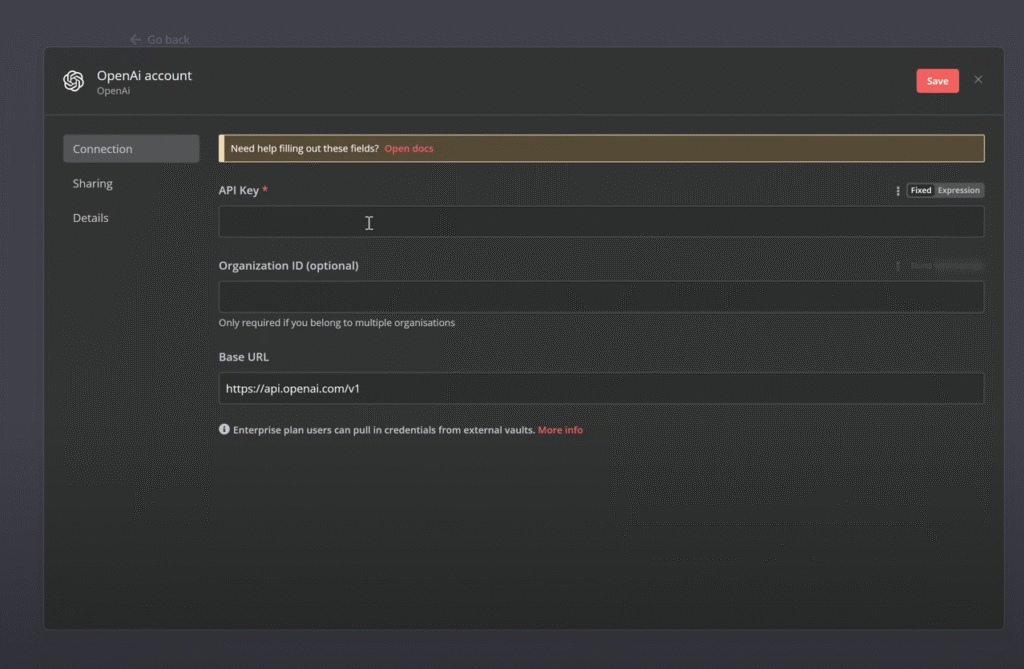
Task: Switch API Key mode to Fixed
Action: tap(920, 190)
